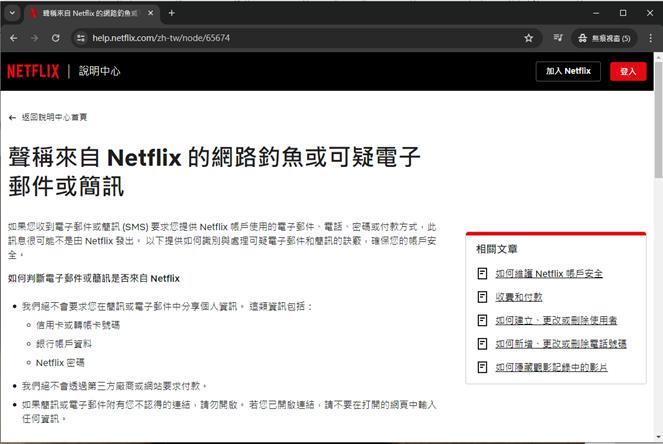This screenshot has height=444, width=663.
Task: Click document icon beside 如何建立、更改或刪除使用者
Action: point(482,320)
